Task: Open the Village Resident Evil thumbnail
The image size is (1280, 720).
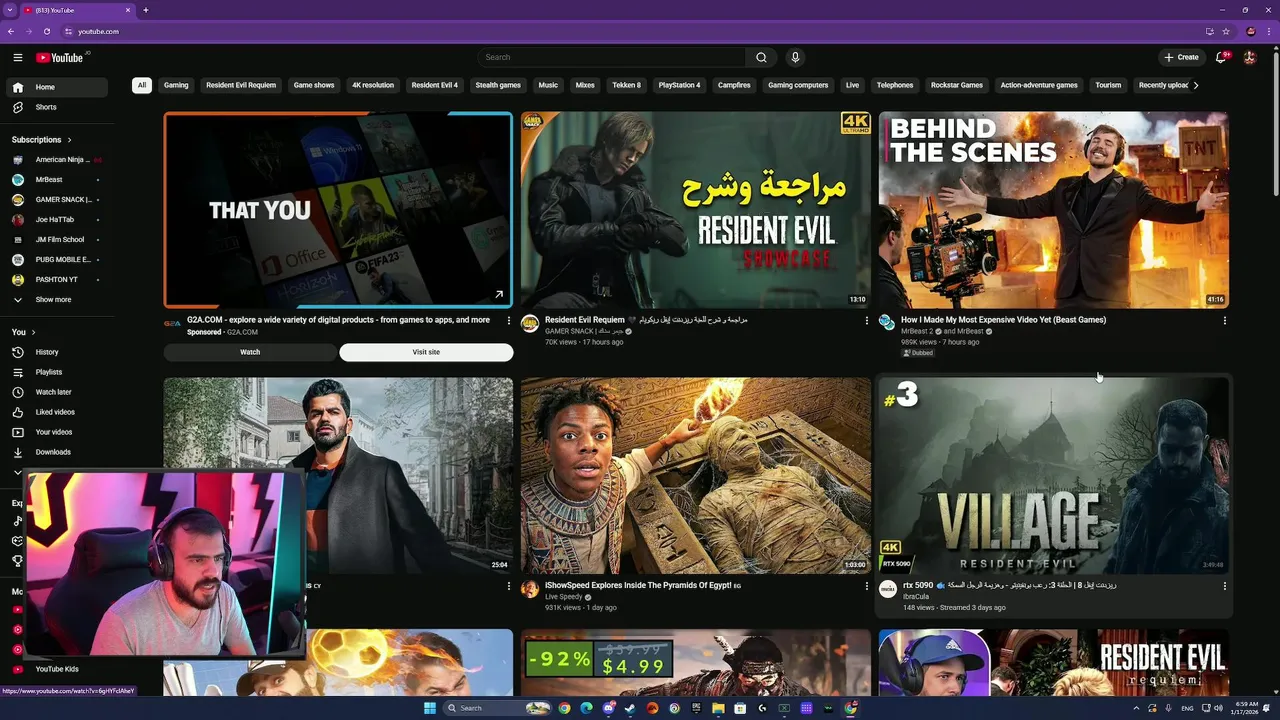Action: [1054, 475]
